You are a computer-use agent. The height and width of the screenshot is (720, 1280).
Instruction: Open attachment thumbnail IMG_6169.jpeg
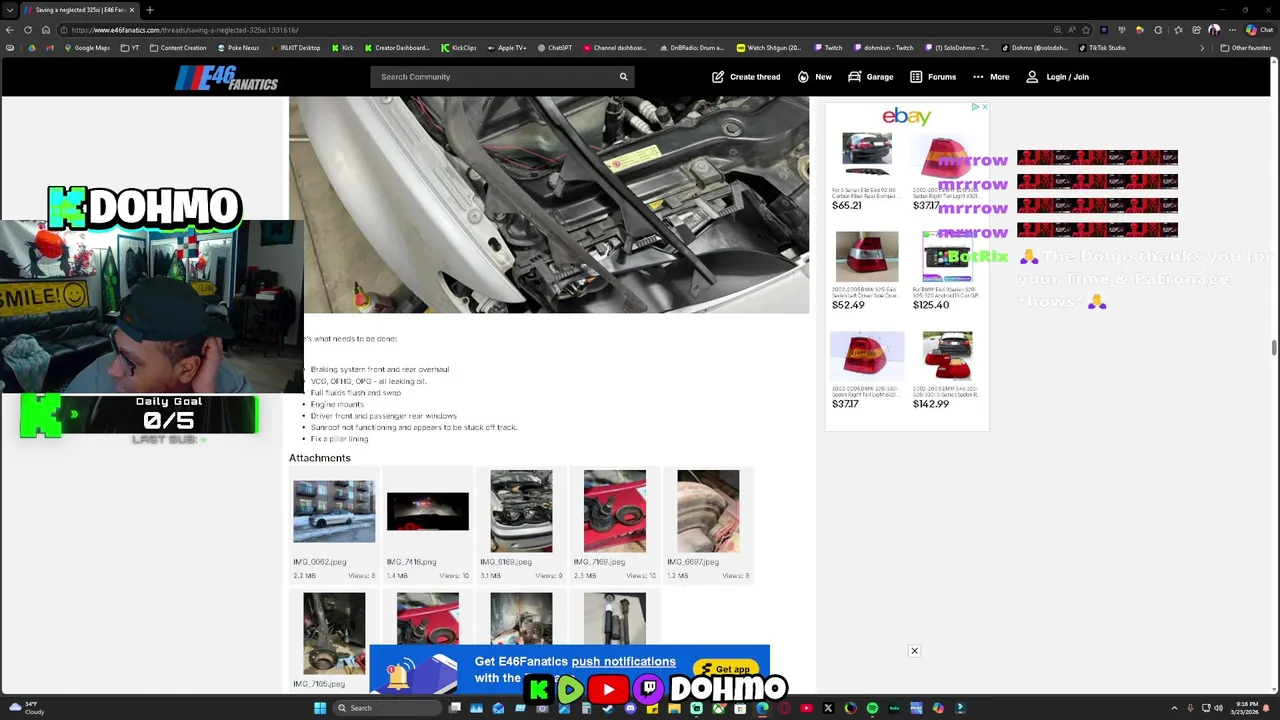coord(521,511)
